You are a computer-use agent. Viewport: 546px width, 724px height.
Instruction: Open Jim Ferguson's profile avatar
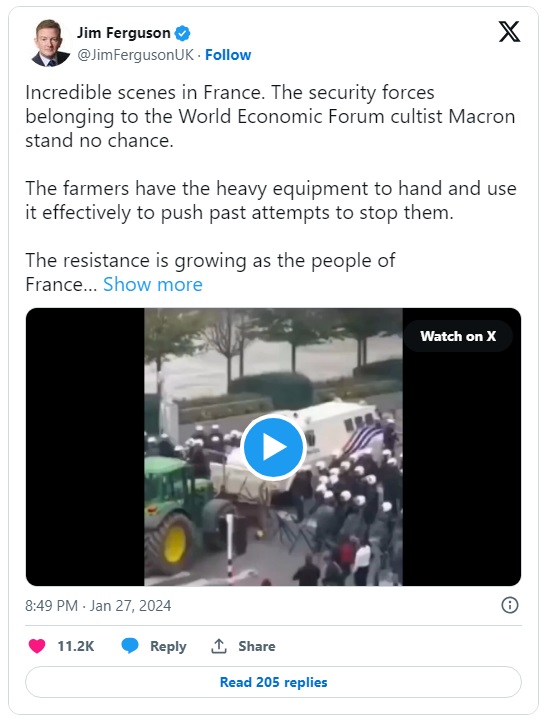pyautogui.click(x=50, y=43)
